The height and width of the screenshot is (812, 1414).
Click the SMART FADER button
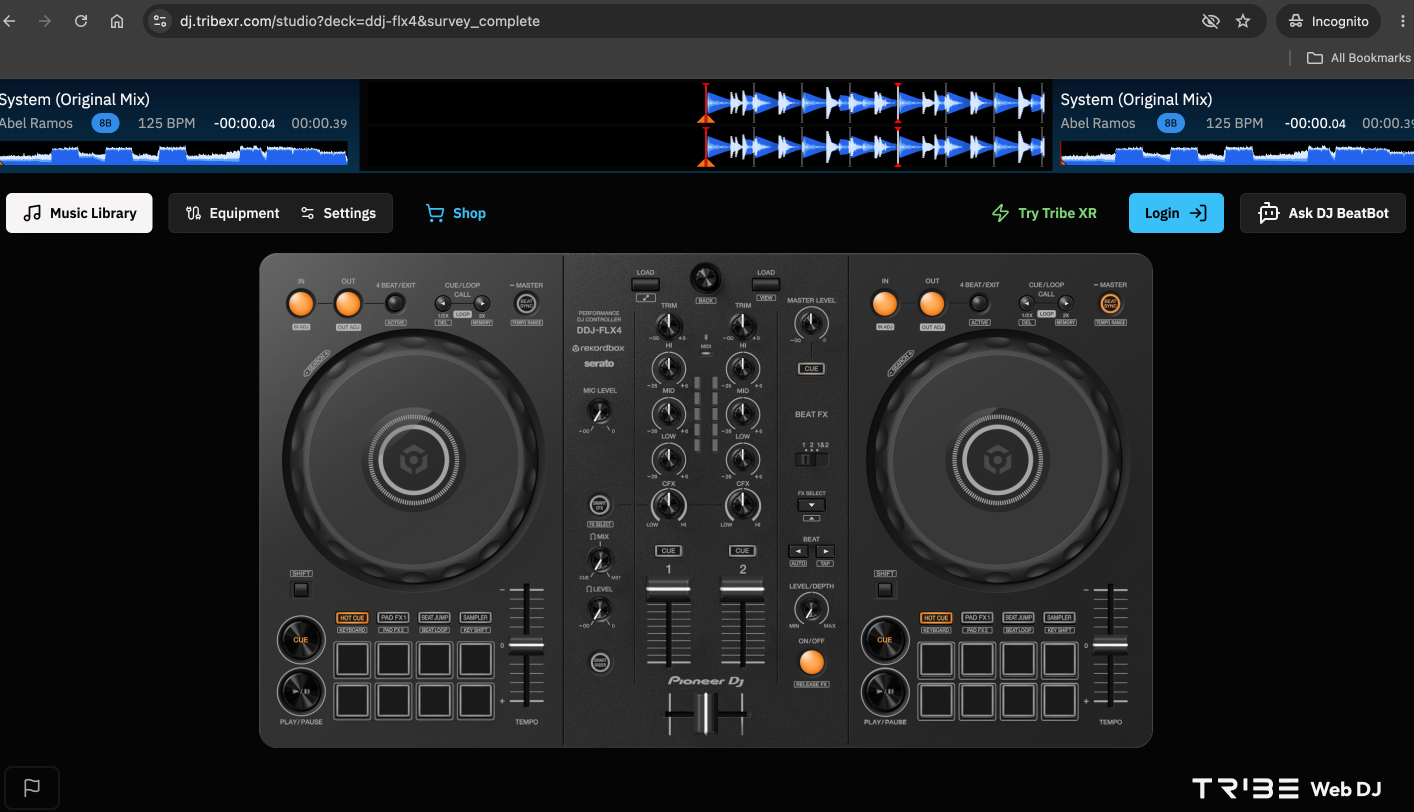click(600, 662)
